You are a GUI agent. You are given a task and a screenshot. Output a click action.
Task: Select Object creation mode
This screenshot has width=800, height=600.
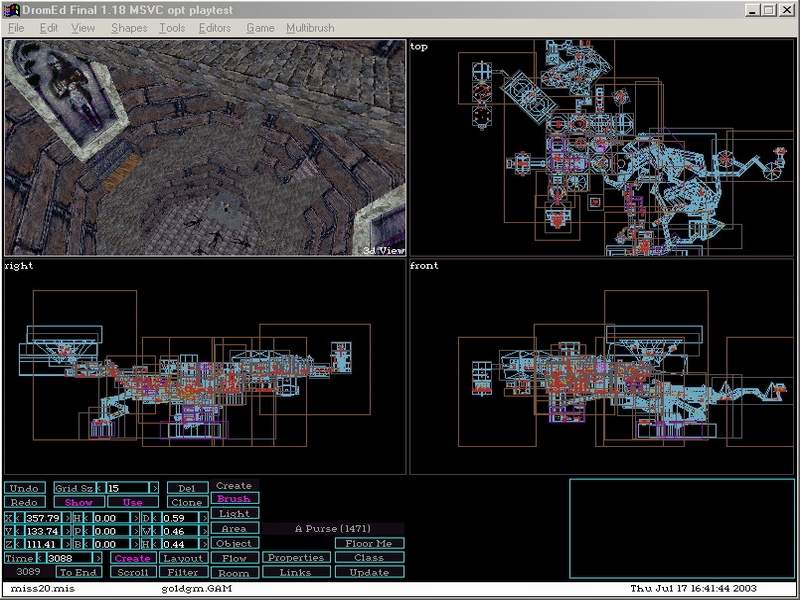[234, 543]
